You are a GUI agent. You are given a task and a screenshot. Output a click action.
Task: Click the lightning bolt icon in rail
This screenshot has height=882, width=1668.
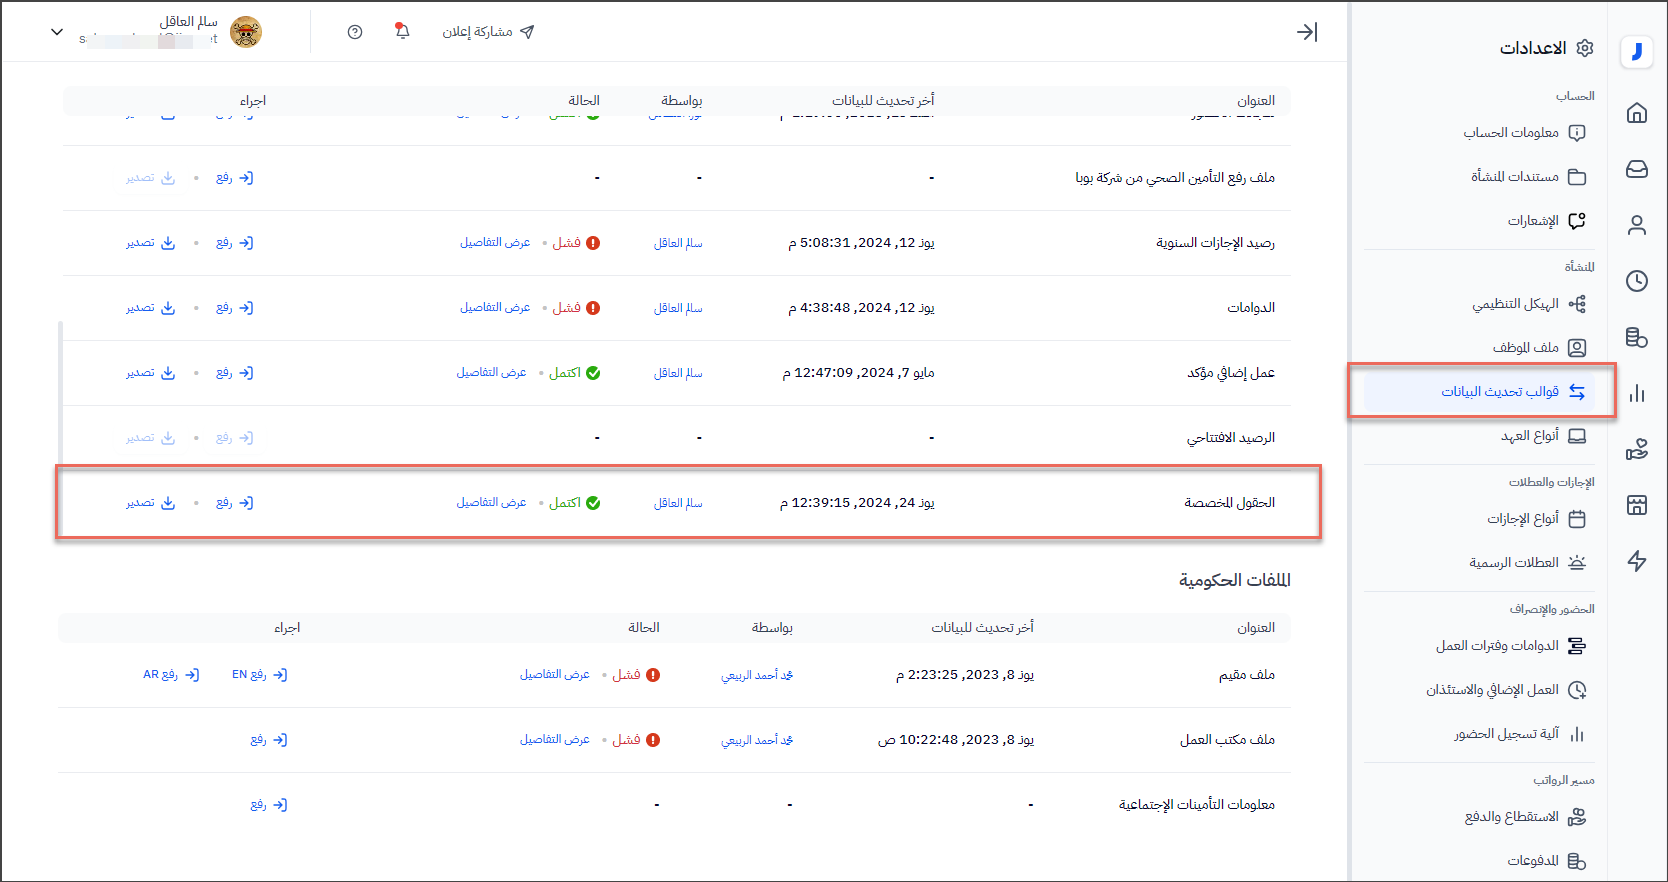click(1636, 561)
